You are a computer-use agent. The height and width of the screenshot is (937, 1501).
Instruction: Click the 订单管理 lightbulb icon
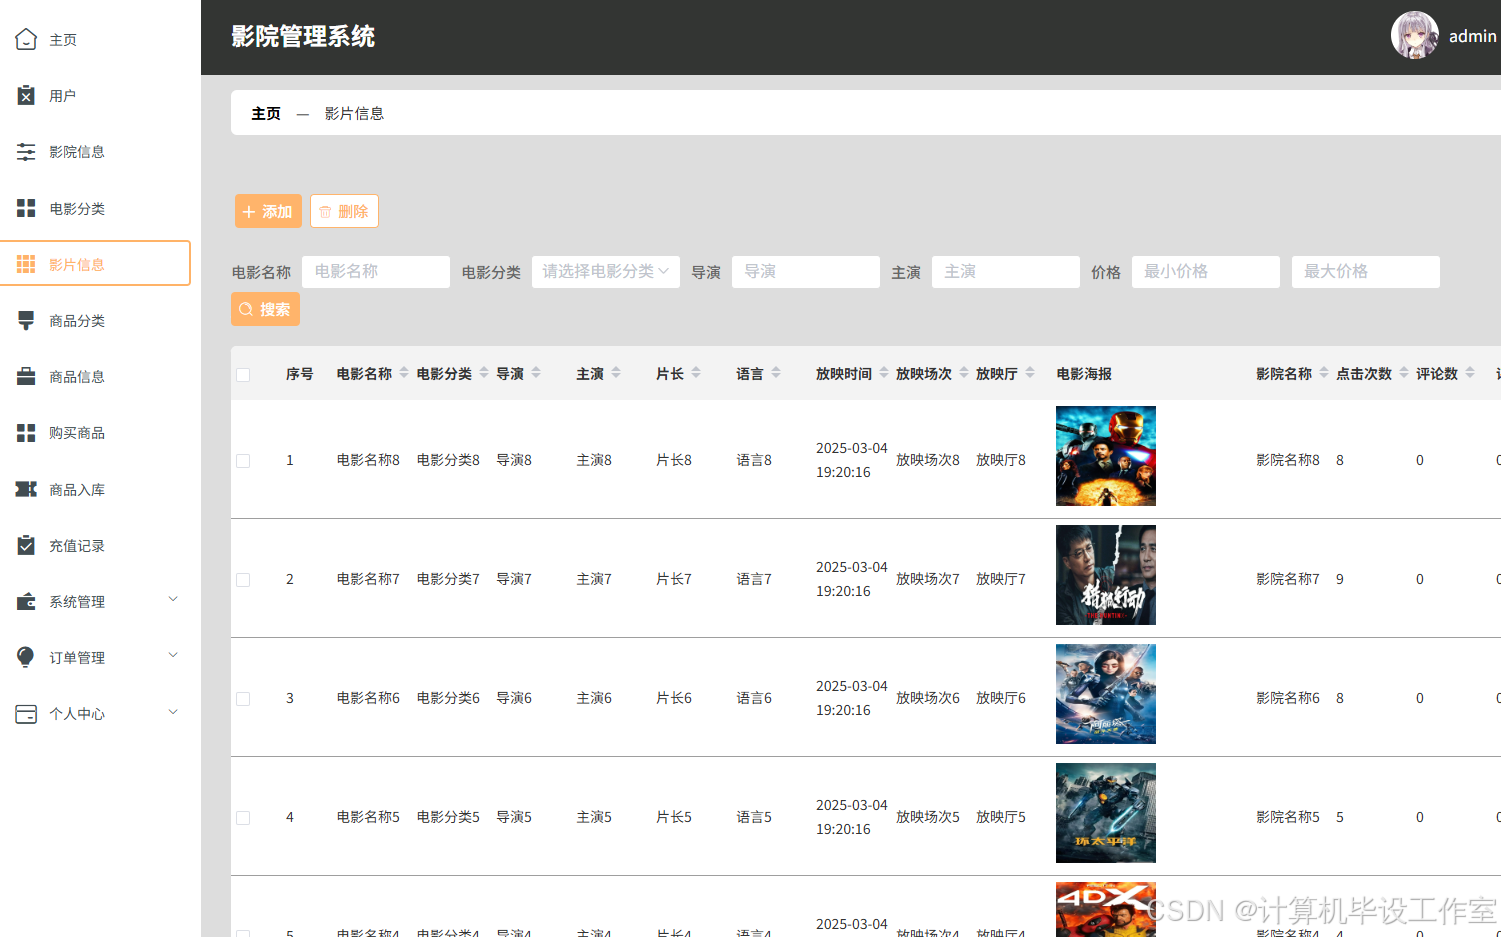[x=26, y=657]
